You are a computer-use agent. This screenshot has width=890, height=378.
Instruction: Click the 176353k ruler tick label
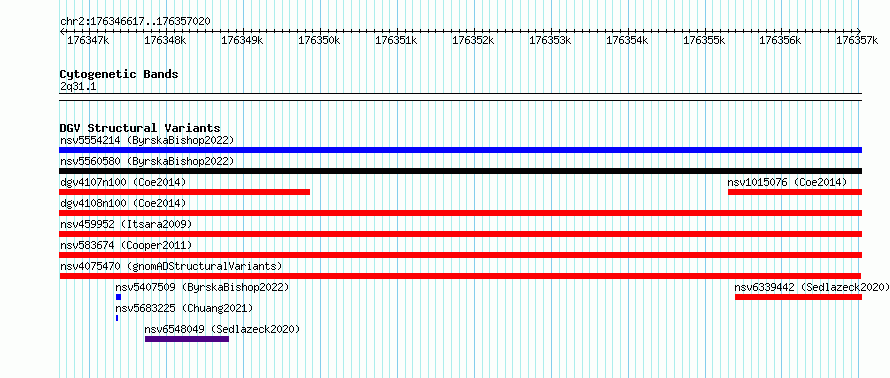pos(550,40)
